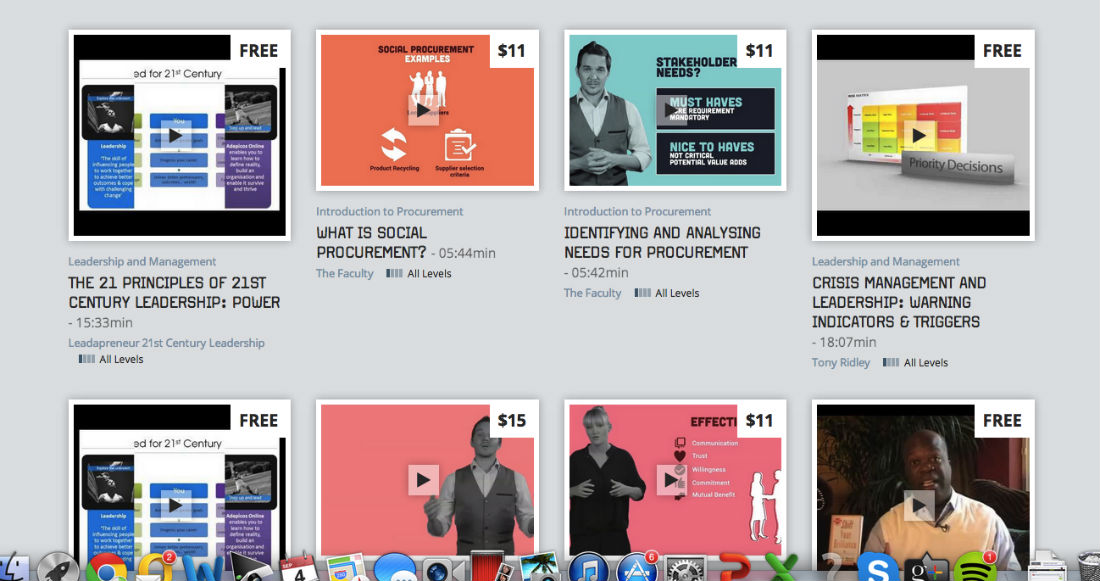Launch Skype from the dock
The height and width of the screenshot is (581, 1100).
(x=877, y=568)
